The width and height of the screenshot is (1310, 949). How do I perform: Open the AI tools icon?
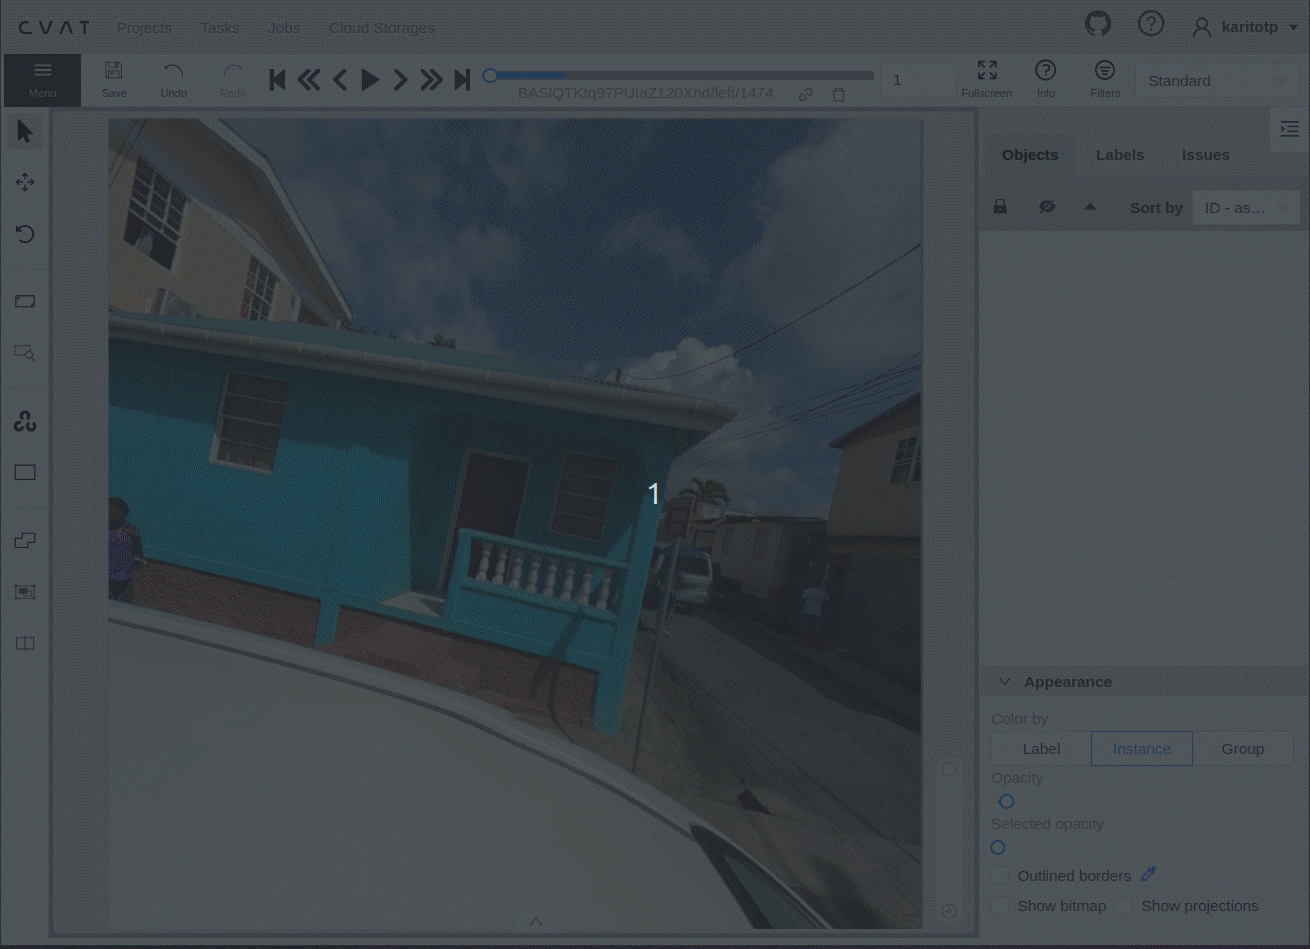(25, 422)
